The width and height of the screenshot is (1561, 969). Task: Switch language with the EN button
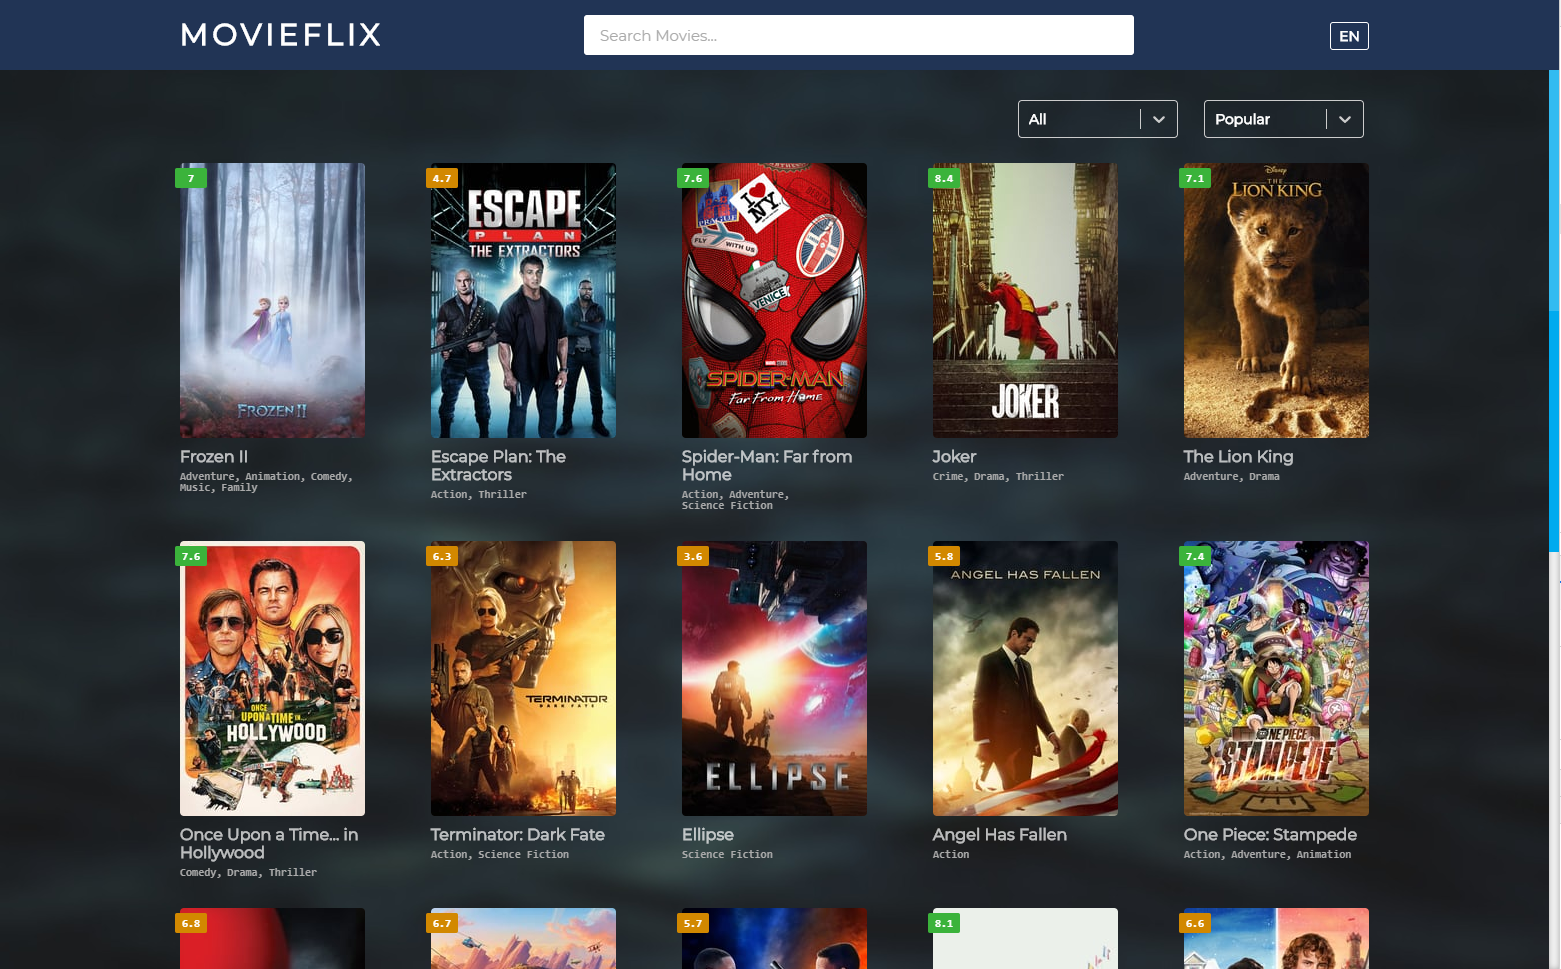pyautogui.click(x=1348, y=36)
